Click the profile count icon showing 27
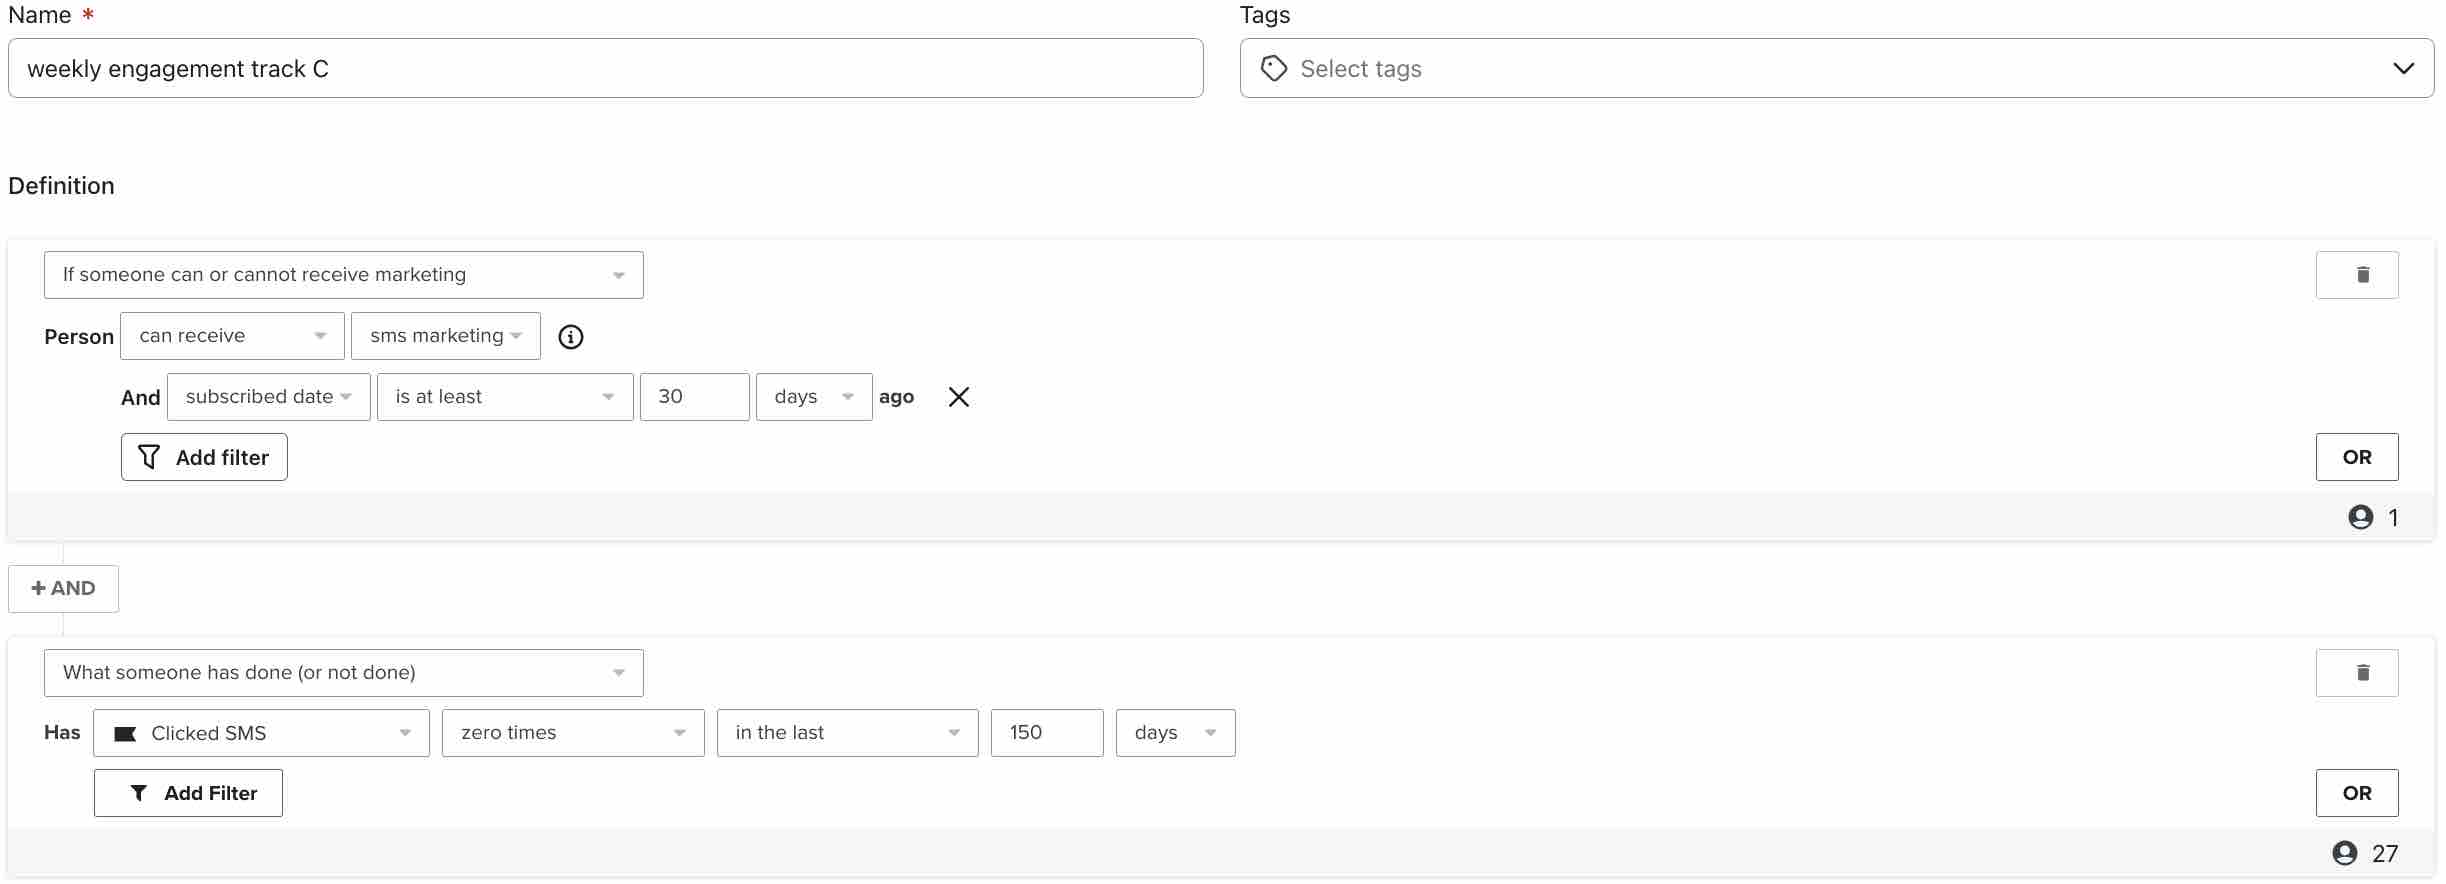Image resolution: width=2446 pixels, height=884 pixels. (x=2344, y=853)
